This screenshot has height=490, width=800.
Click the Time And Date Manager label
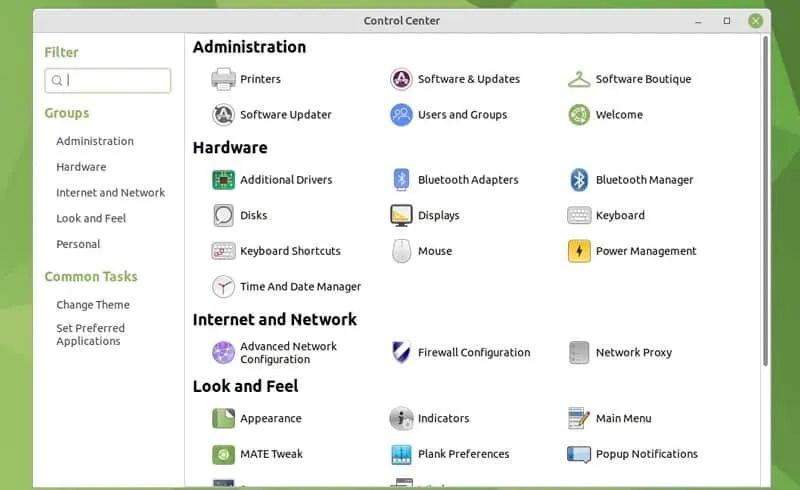301,287
